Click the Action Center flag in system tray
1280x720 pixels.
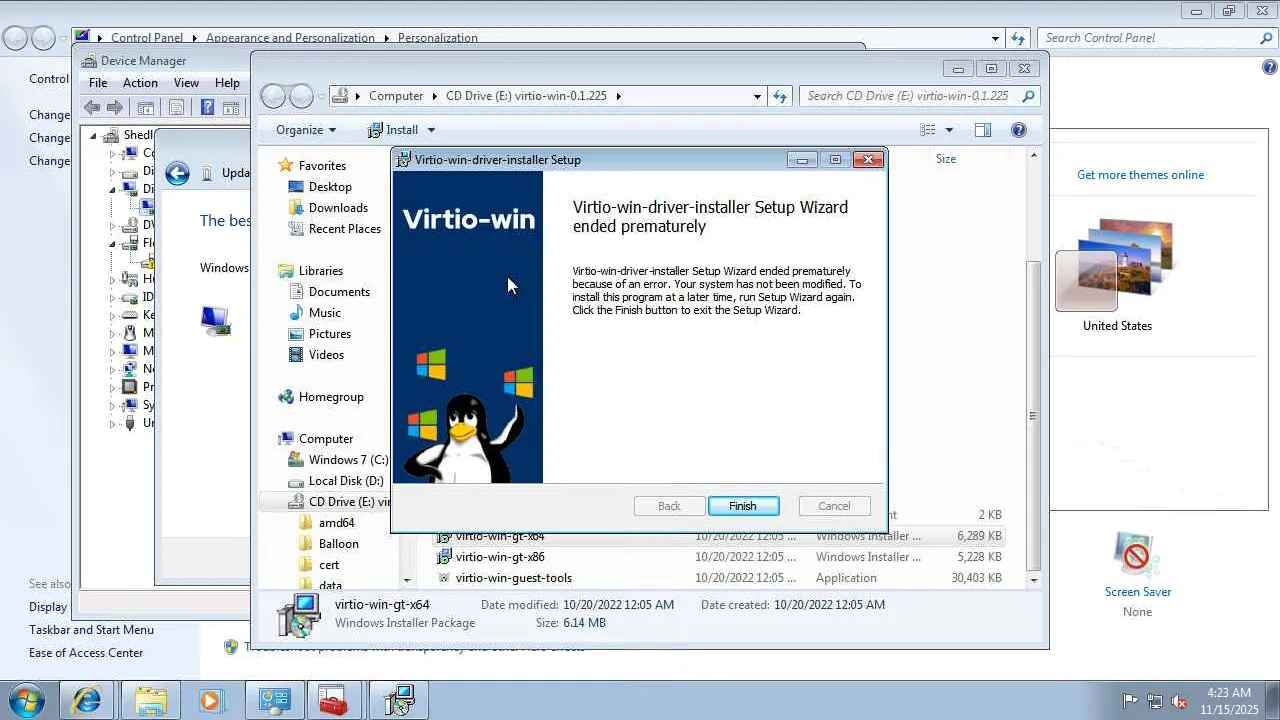[x=1131, y=701]
